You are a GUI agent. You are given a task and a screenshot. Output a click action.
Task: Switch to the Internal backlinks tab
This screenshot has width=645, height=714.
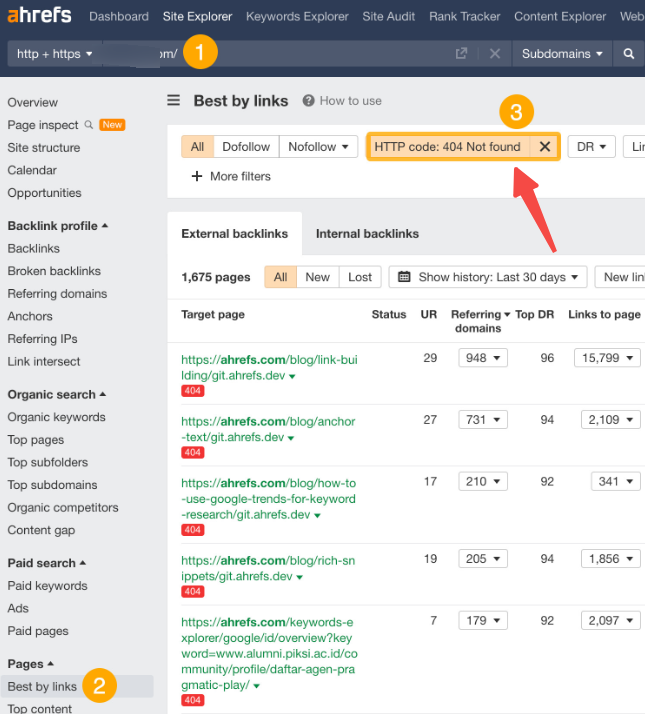pyautogui.click(x=367, y=234)
